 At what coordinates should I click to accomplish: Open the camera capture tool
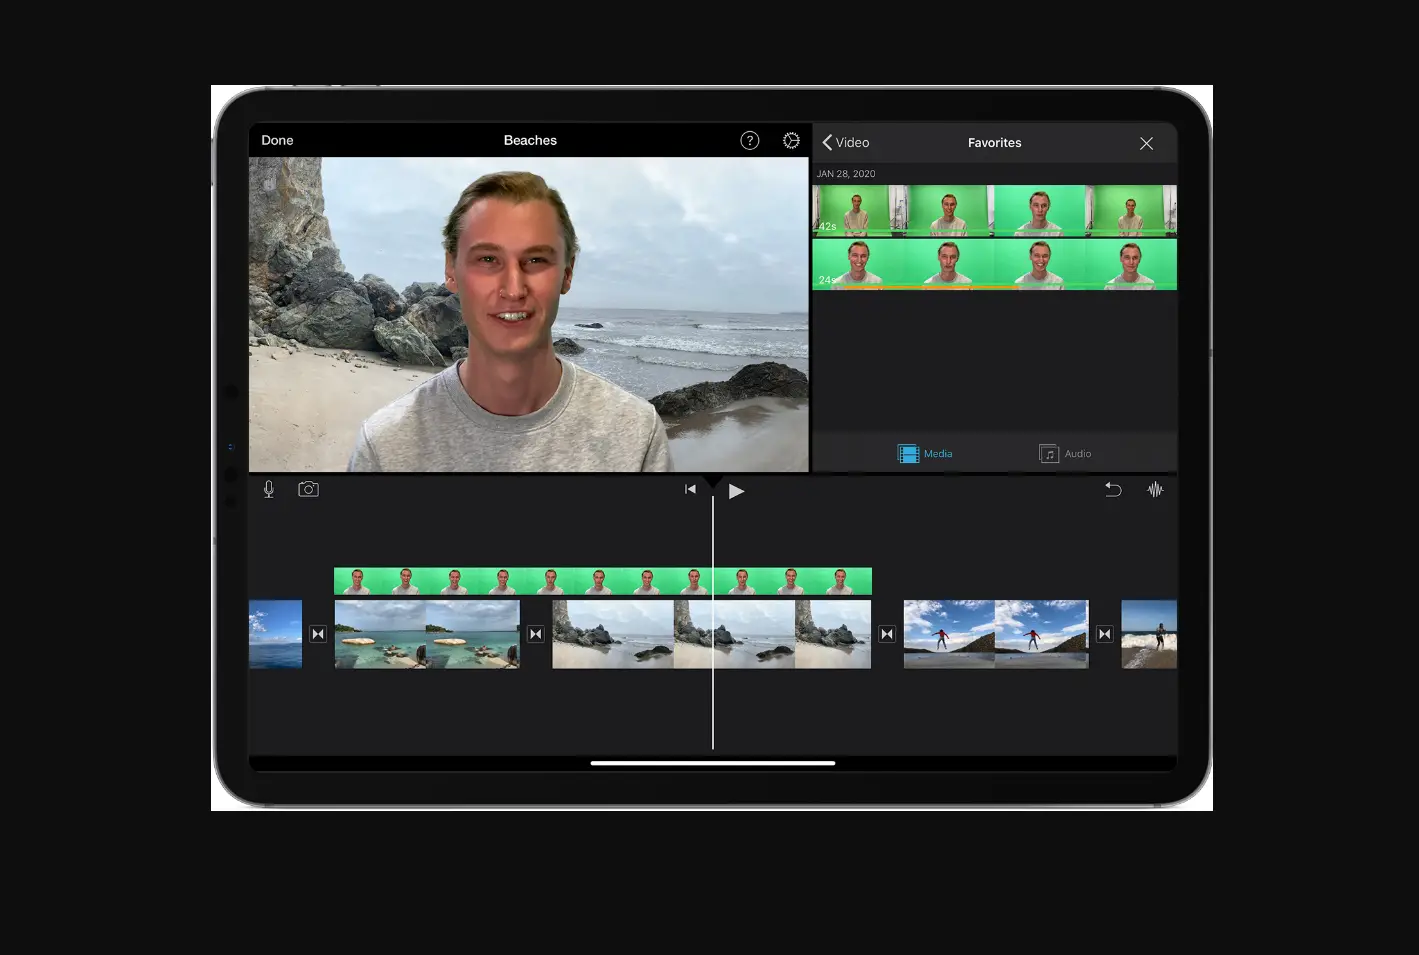(308, 489)
